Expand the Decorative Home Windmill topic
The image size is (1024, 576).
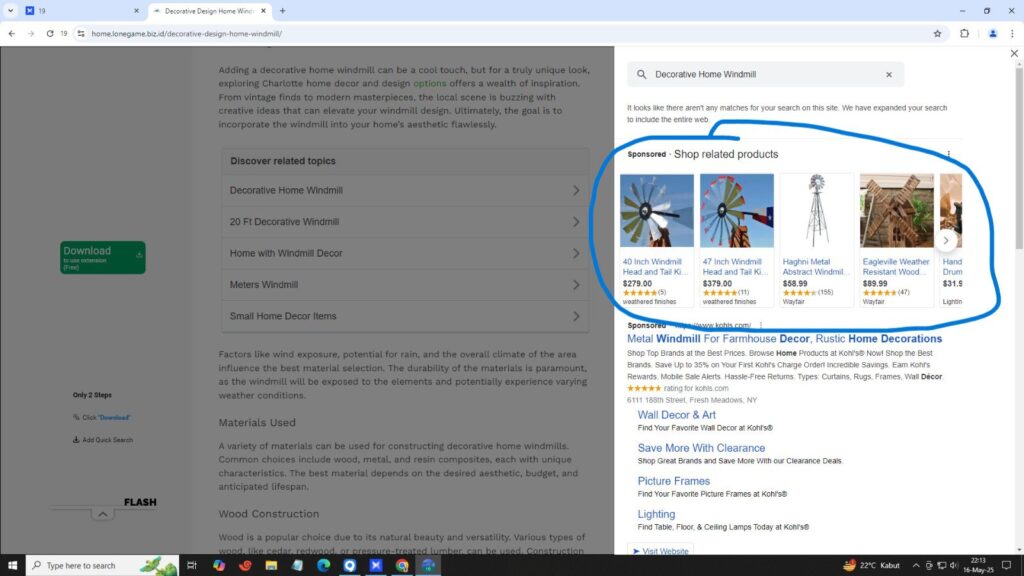405,190
